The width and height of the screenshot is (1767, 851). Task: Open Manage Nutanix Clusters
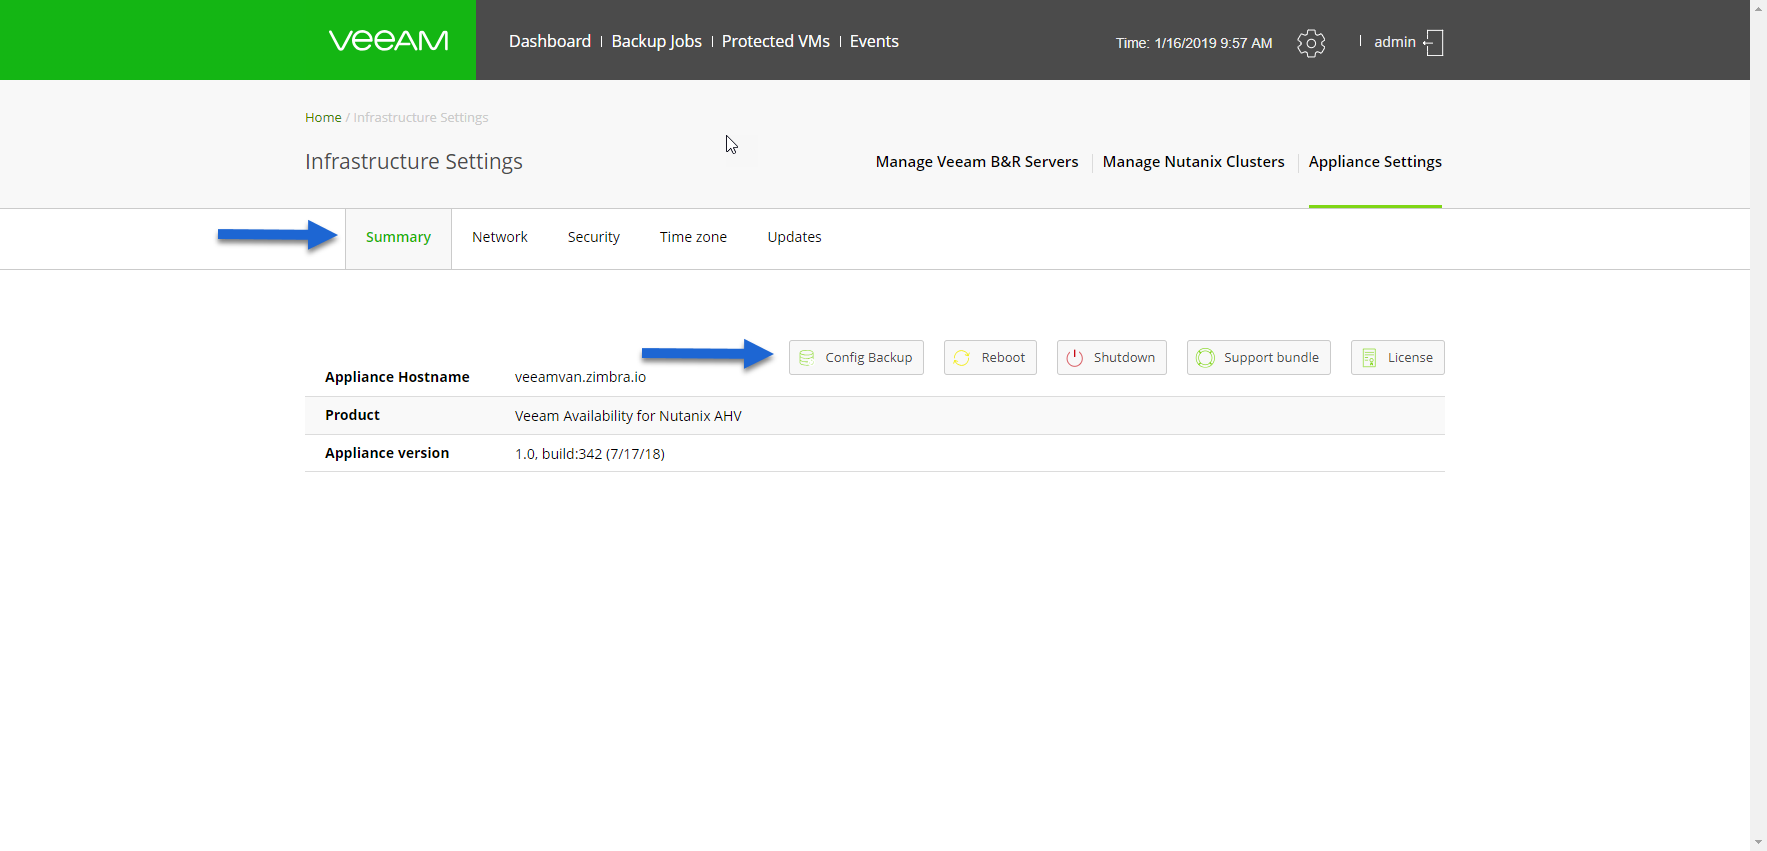[x=1194, y=162]
